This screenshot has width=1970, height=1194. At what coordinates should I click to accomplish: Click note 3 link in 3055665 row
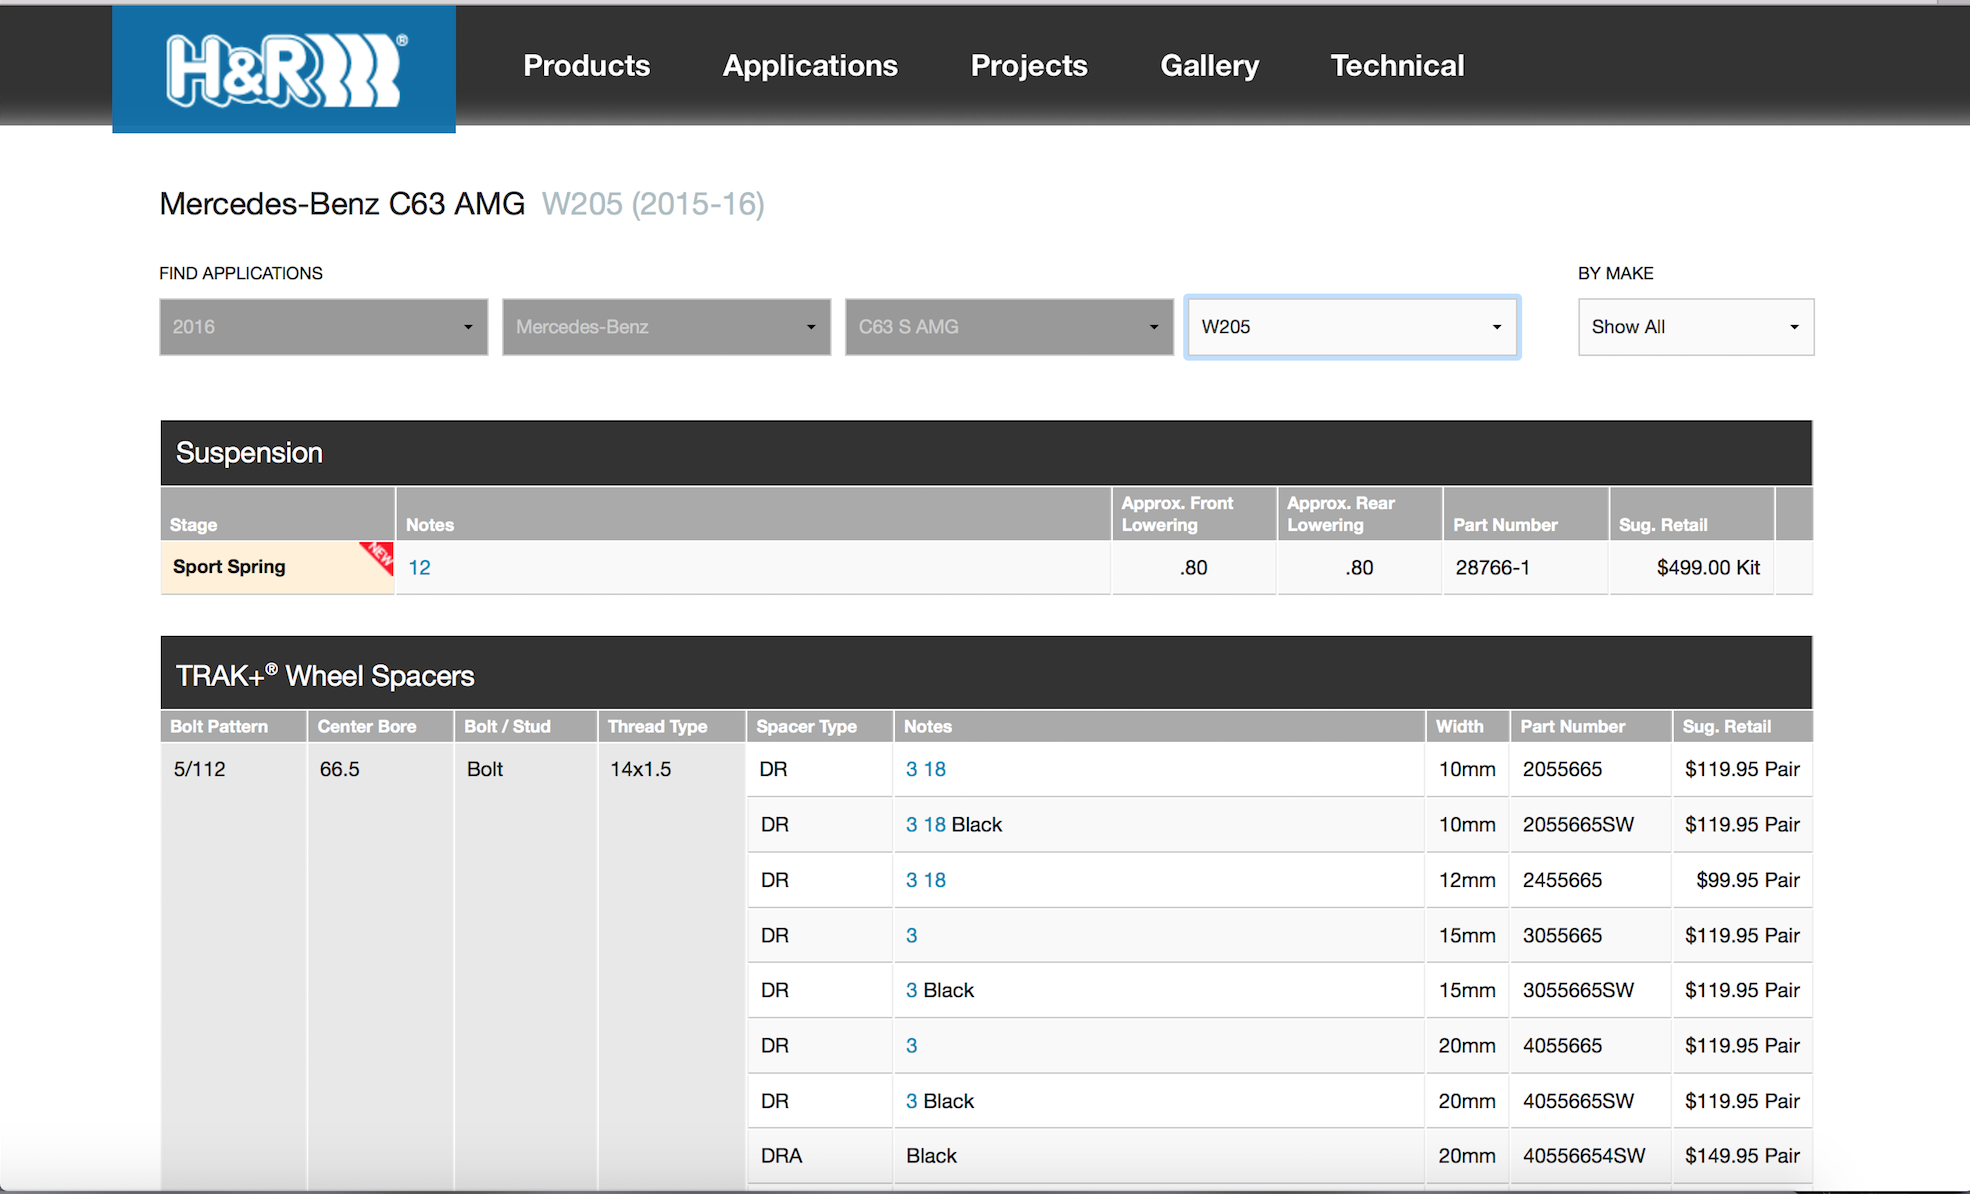(x=911, y=936)
